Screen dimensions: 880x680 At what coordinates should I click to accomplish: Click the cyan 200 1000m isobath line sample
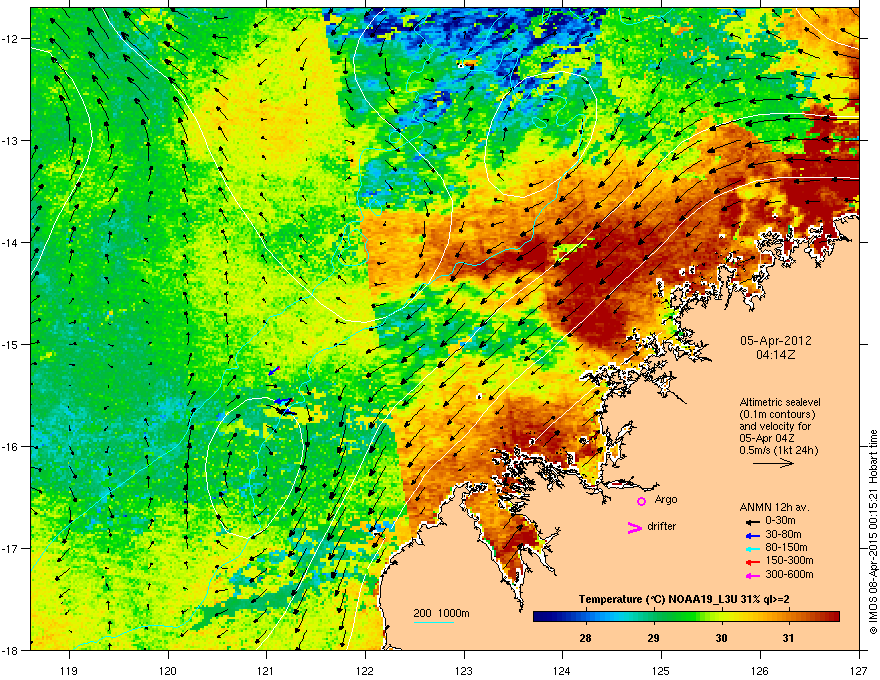434,622
